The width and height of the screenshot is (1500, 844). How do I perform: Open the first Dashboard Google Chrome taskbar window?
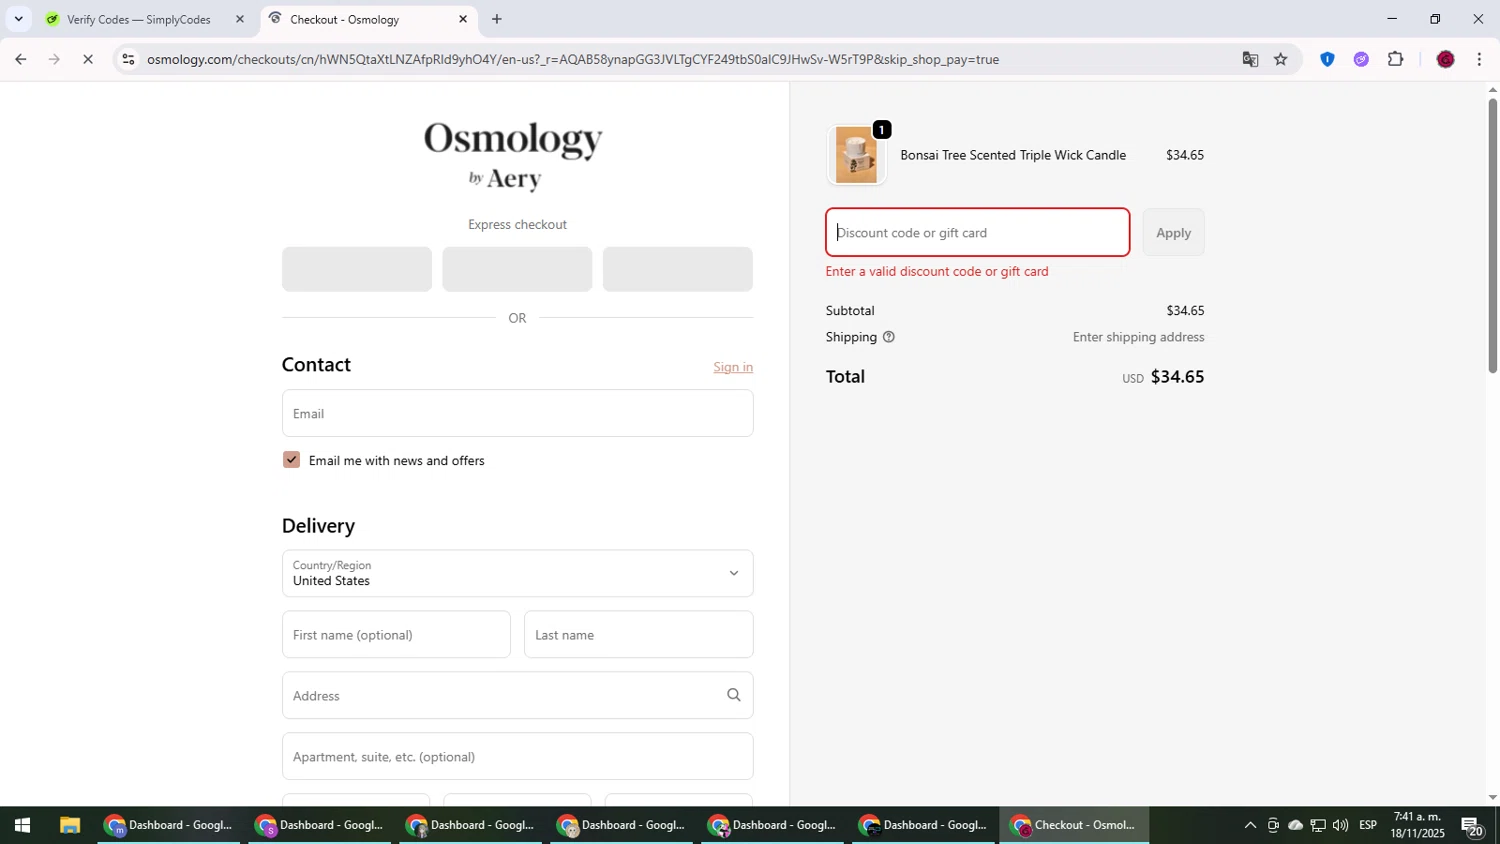[x=169, y=825]
